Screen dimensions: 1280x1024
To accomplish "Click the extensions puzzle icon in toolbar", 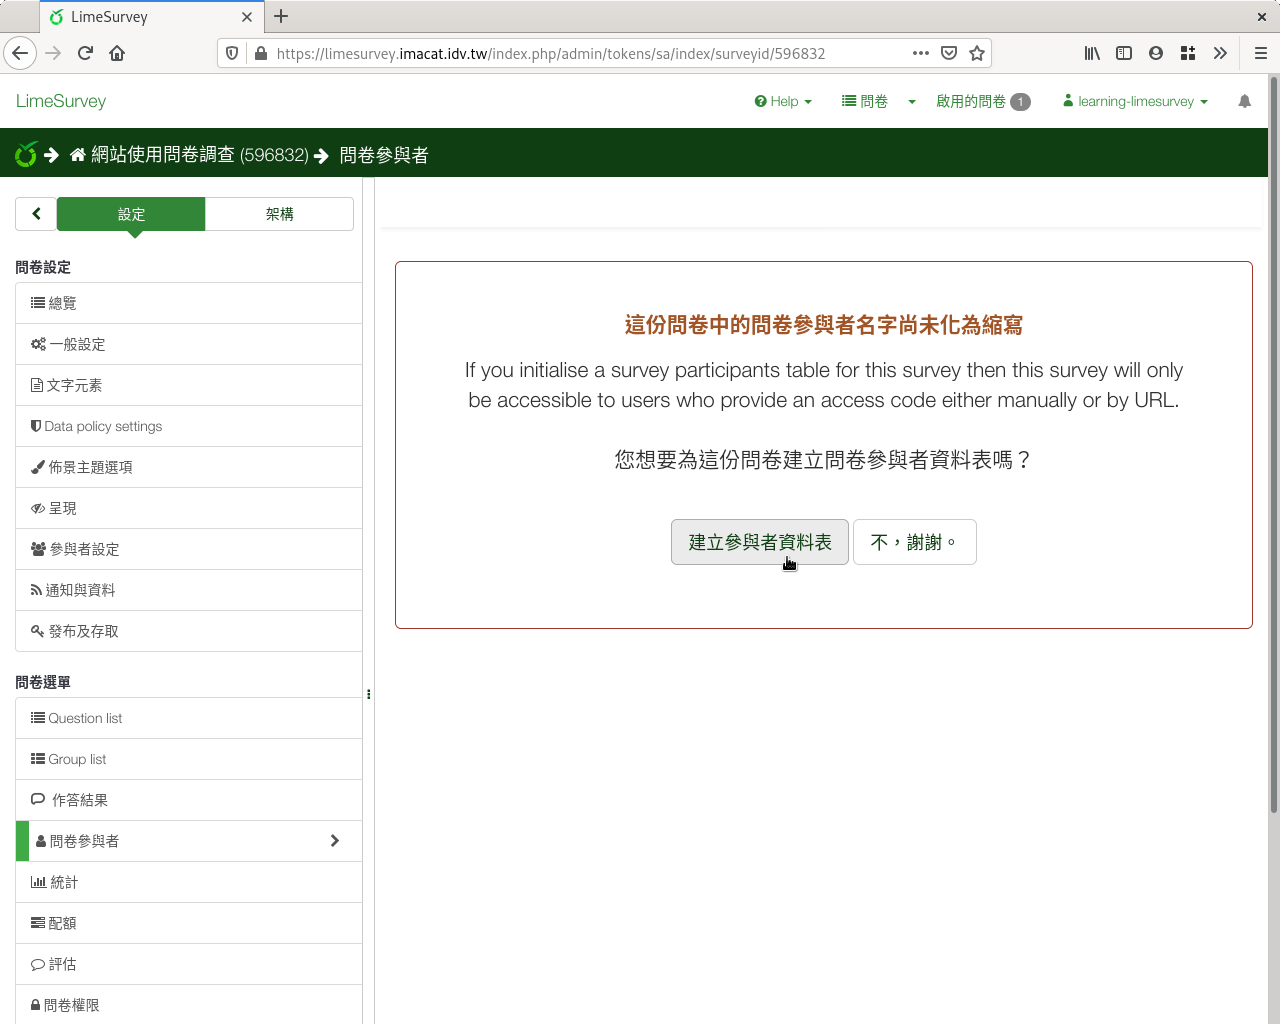I will click(1188, 53).
